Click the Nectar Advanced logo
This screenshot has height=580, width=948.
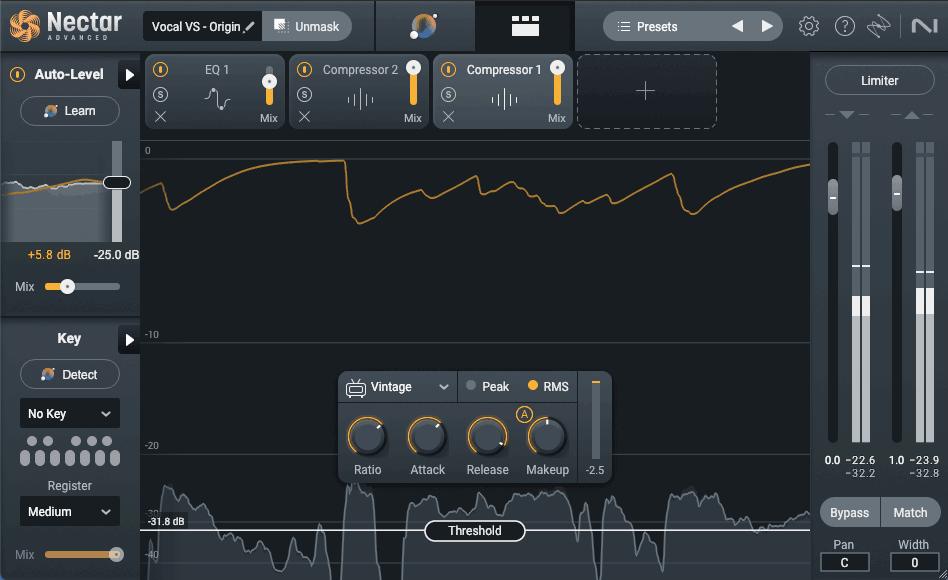[x=66, y=26]
